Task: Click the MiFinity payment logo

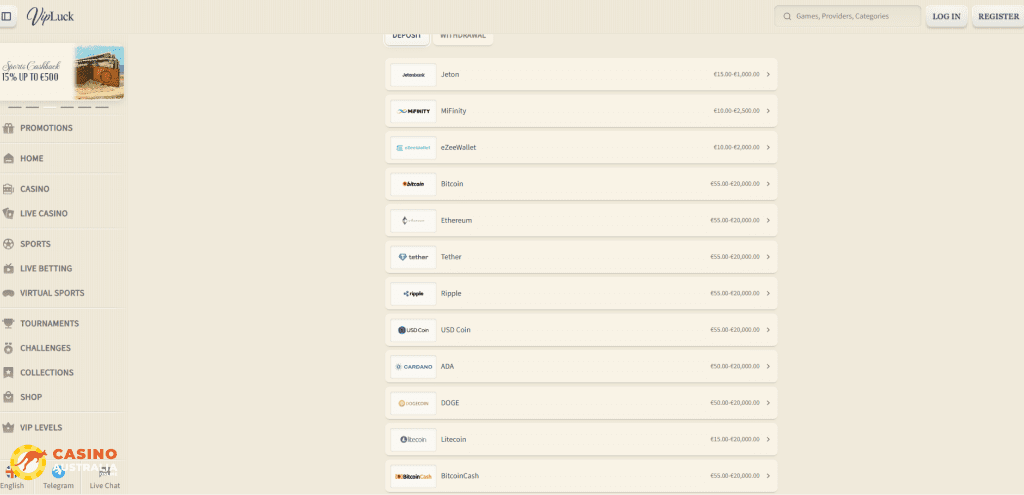Action: (413, 111)
